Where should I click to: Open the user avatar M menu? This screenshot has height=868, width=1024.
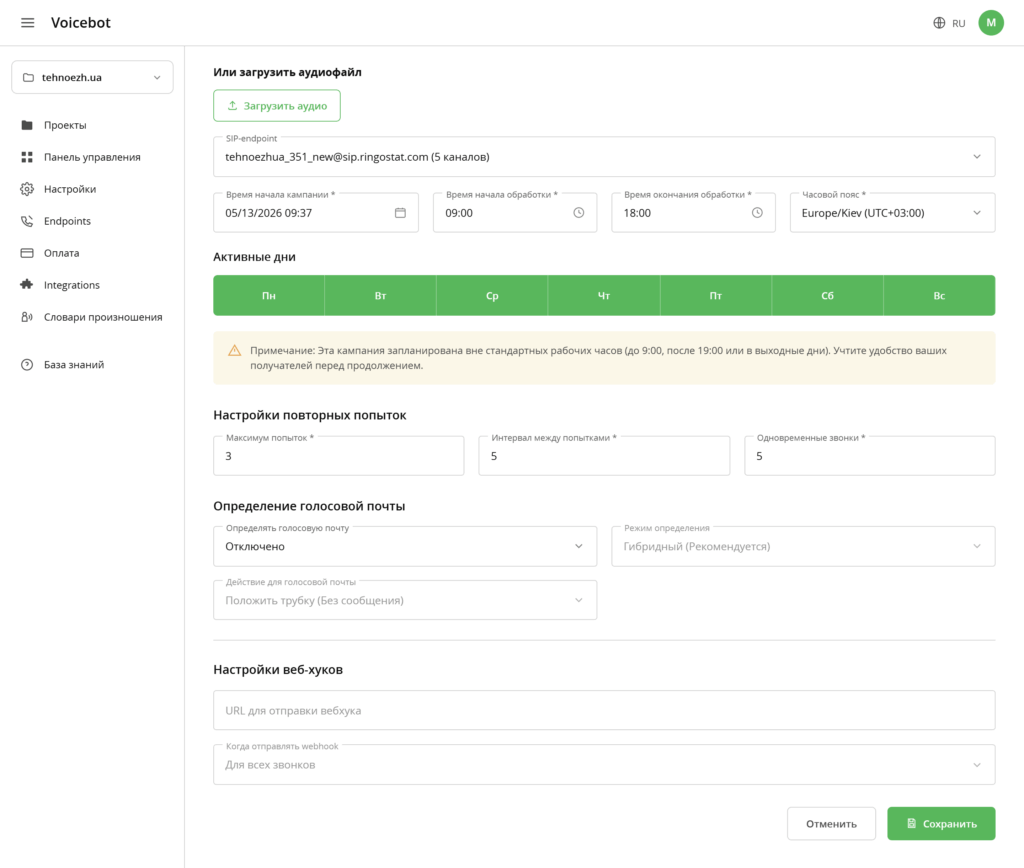click(991, 23)
